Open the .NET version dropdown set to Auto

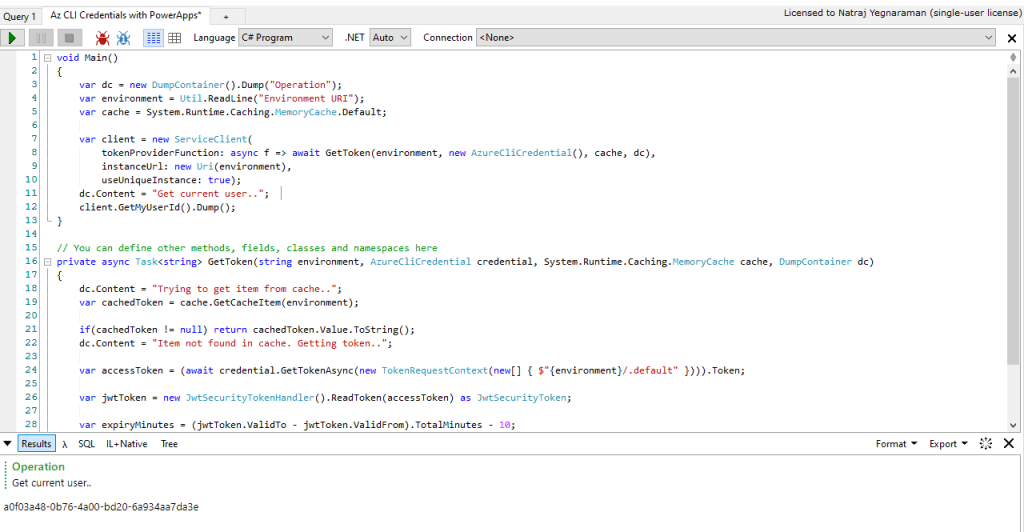[390, 38]
